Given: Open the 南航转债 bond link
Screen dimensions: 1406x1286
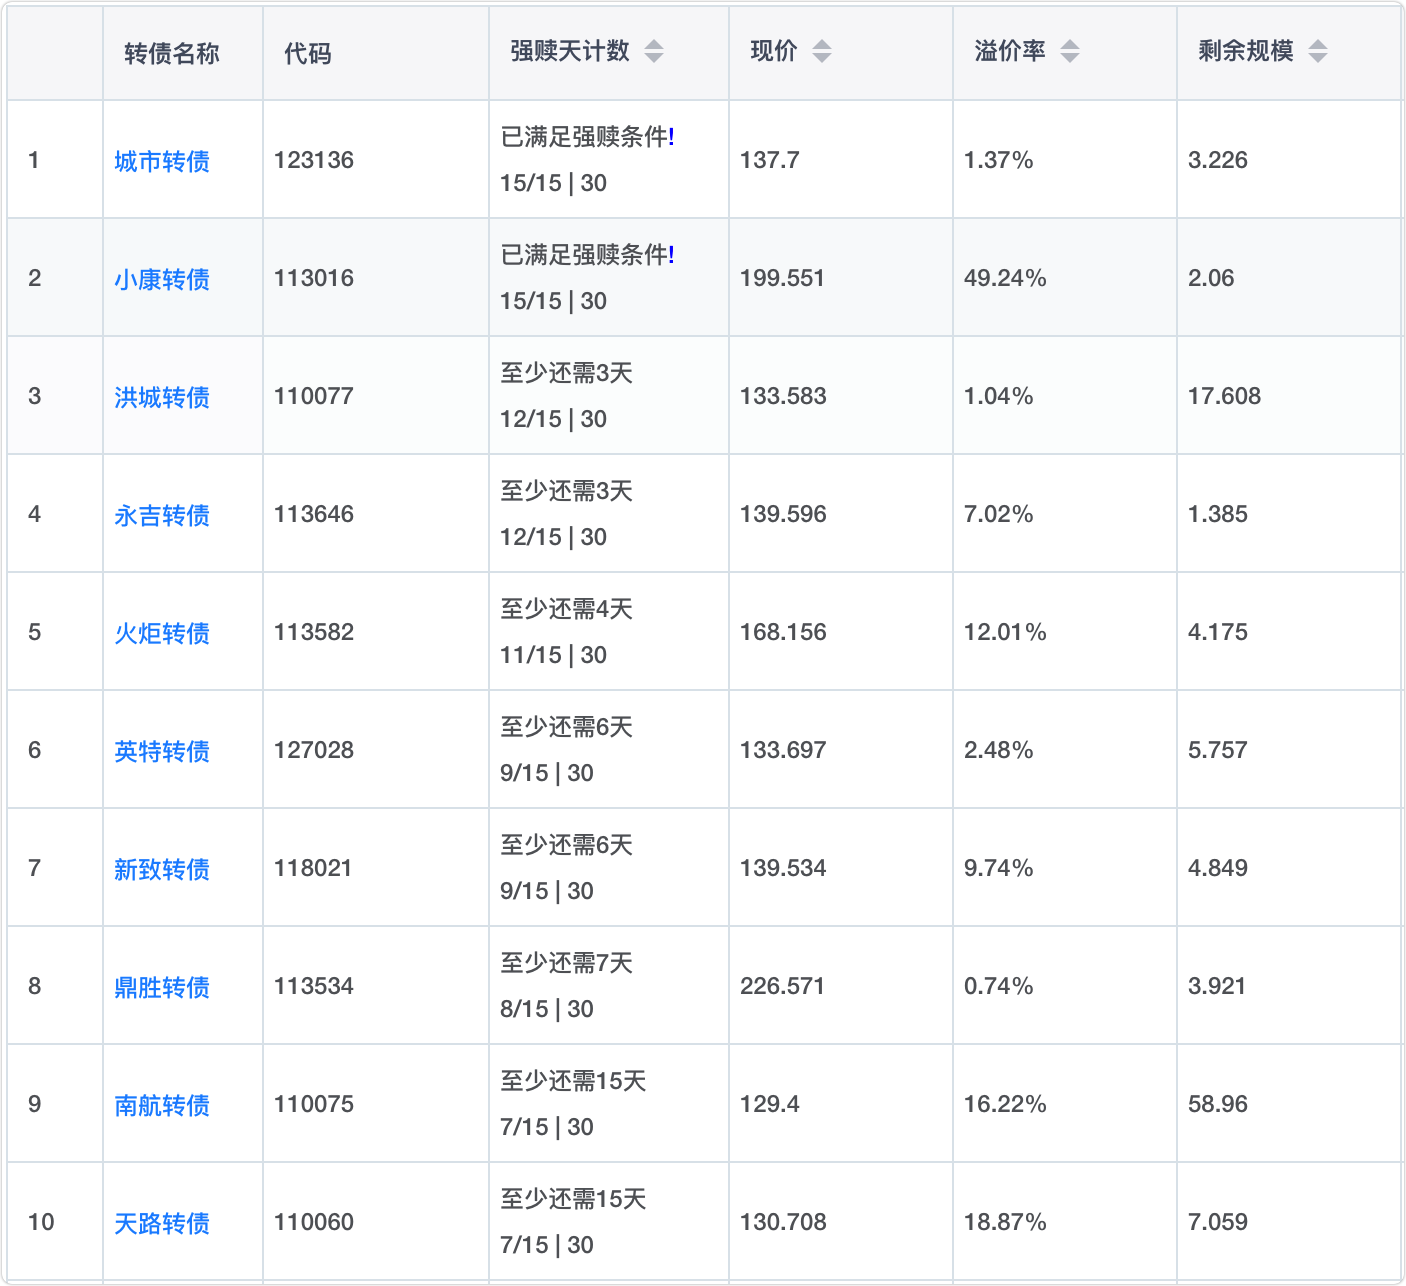Looking at the screenshot, I should 162,1105.
